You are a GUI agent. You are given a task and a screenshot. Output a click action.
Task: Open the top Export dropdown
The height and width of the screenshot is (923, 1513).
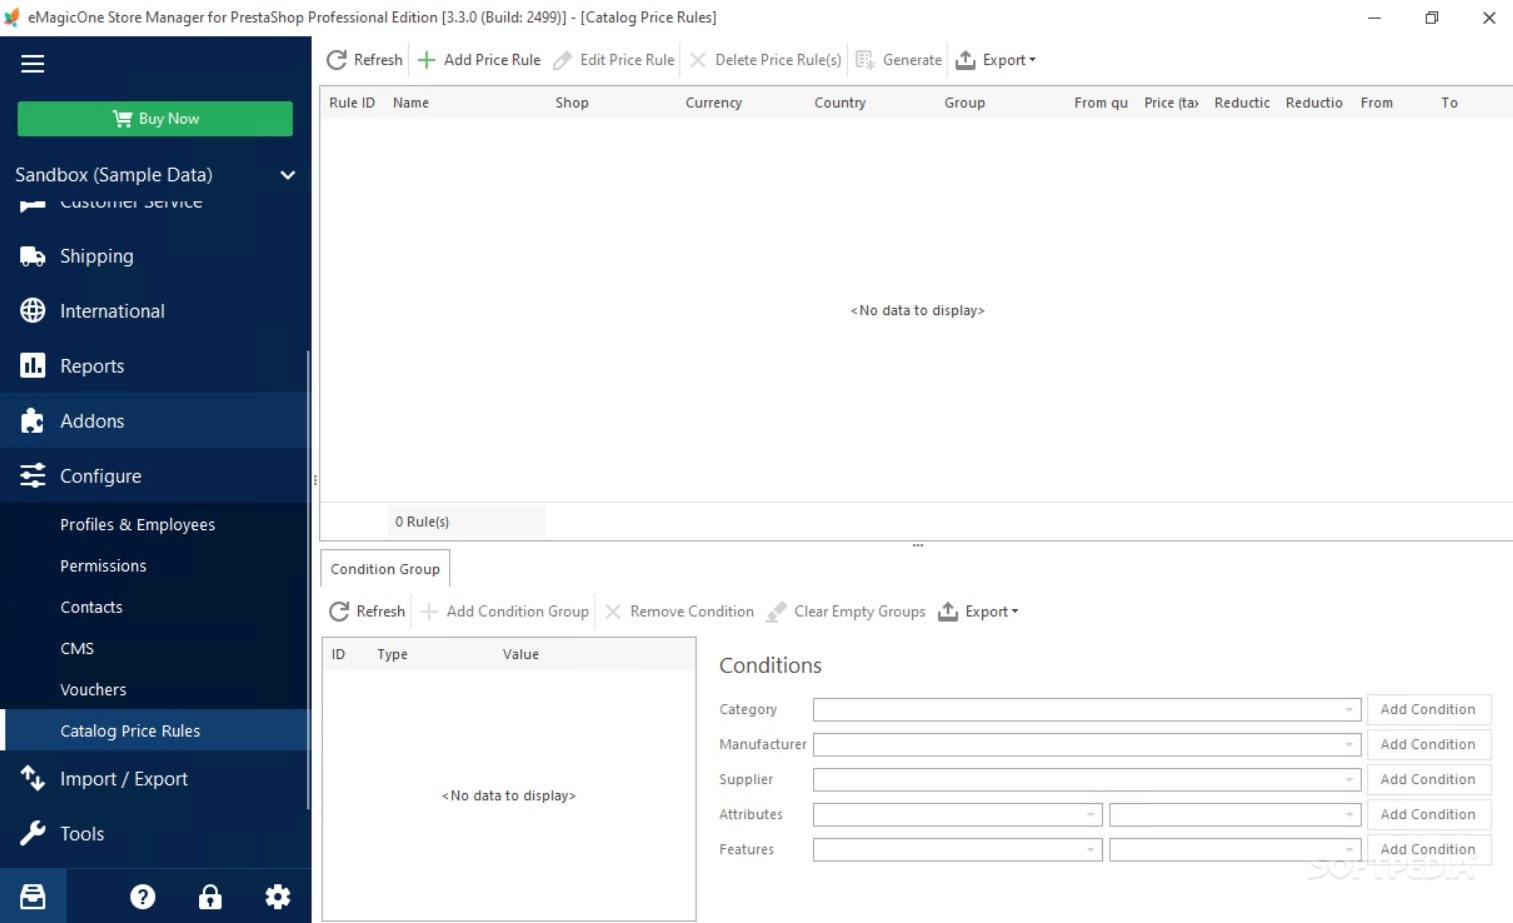pyautogui.click(x=995, y=60)
